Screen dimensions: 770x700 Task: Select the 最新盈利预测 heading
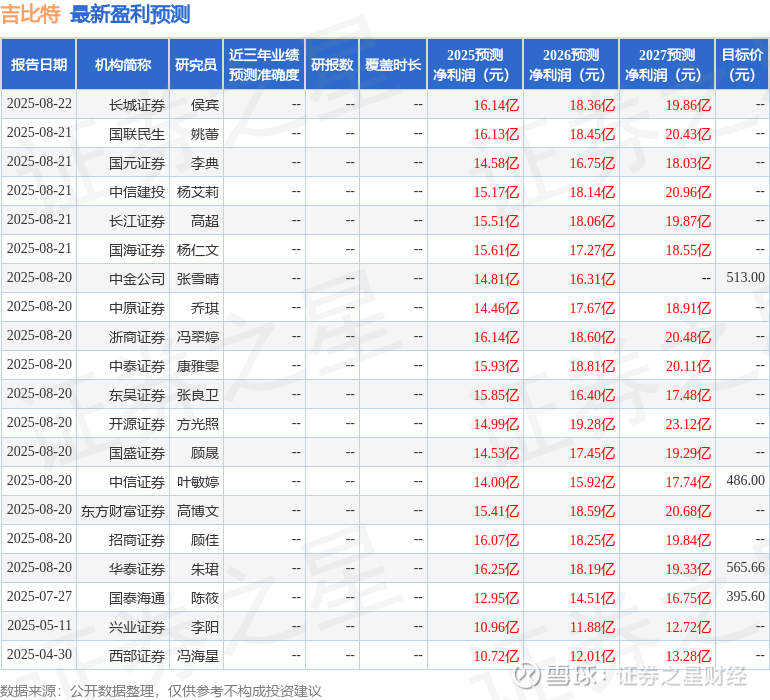pyautogui.click(x=130, y=14)
